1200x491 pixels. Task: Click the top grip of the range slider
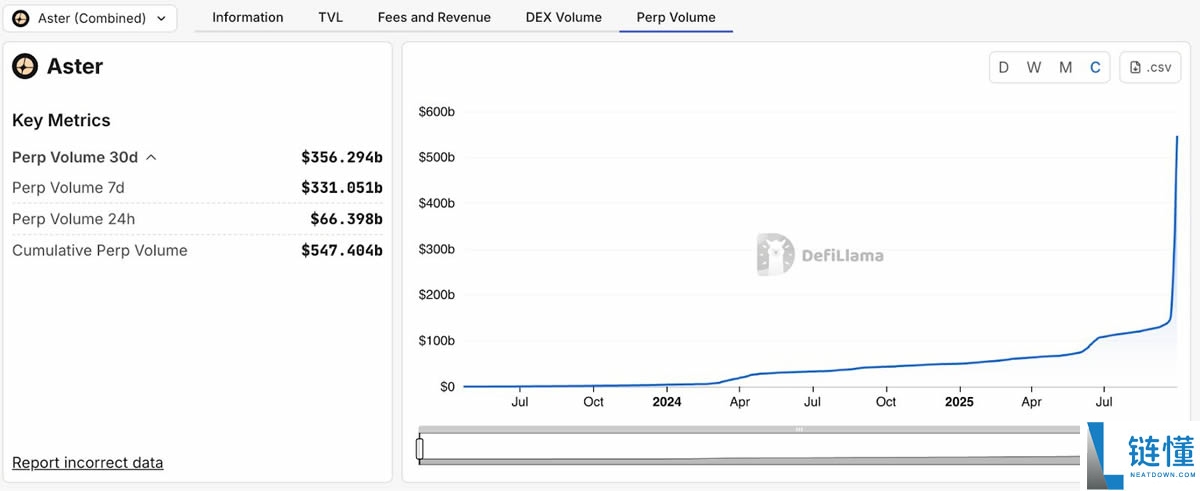[799, 429]
